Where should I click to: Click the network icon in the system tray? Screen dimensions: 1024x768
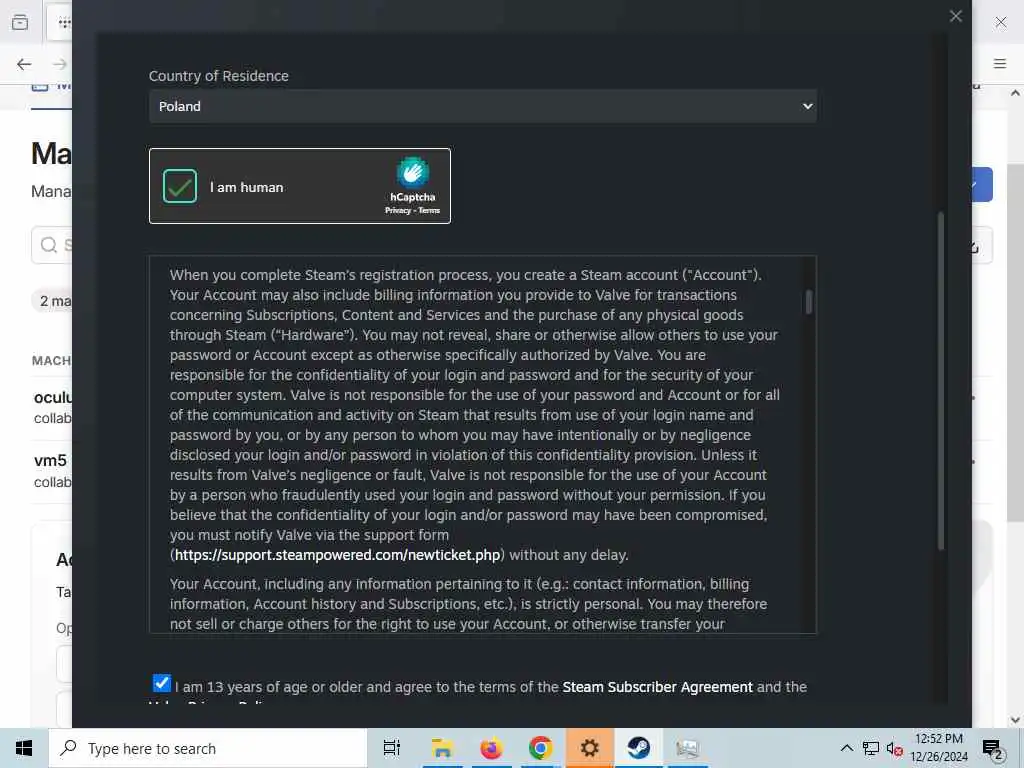[871, 748]
